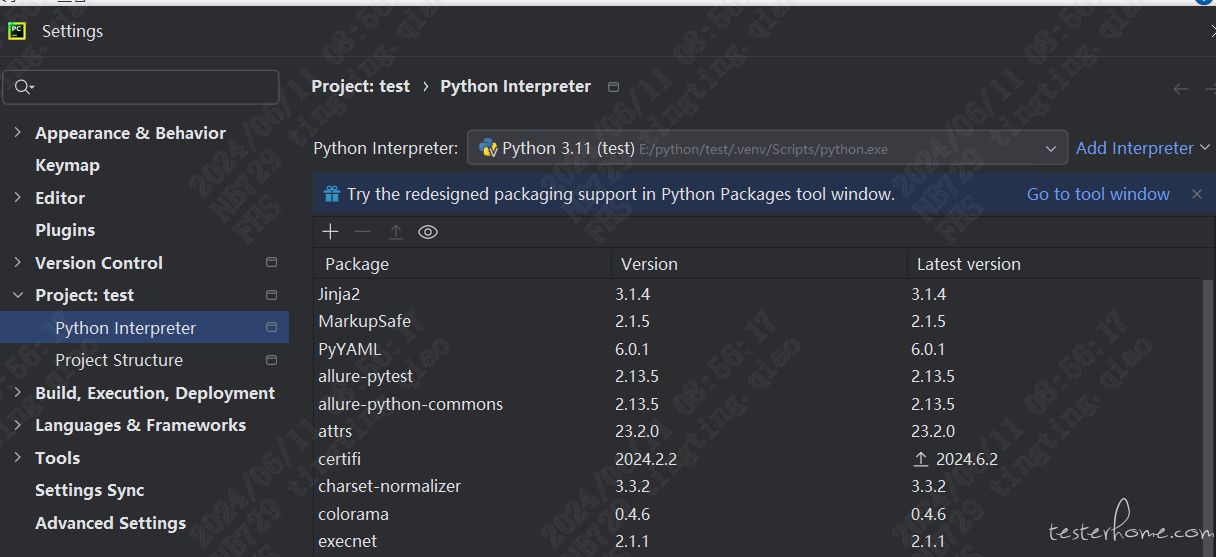Click the minus icon to uninstall package
This screenshot has height=557, width=1216.
[363, 232]
